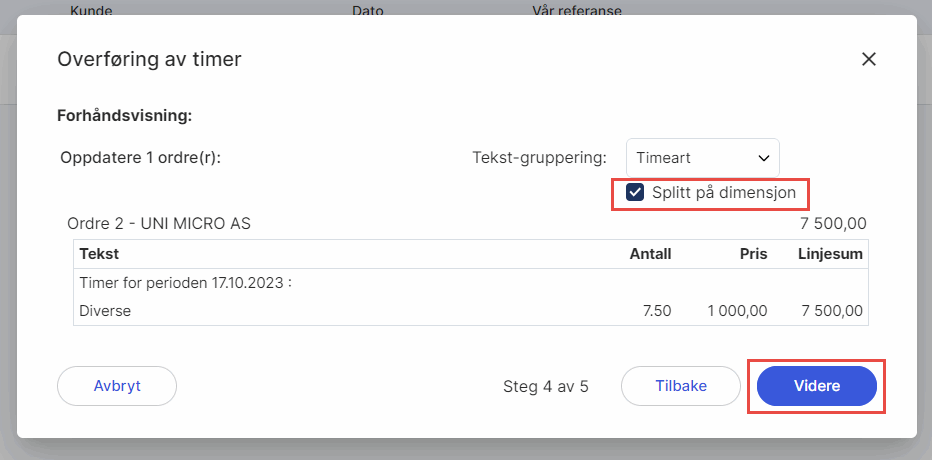Image resolution: width=932 pixels, height=460 pixels.
Task: Click the 1 000,00 price cell
Action: click(x=737, y=311)
